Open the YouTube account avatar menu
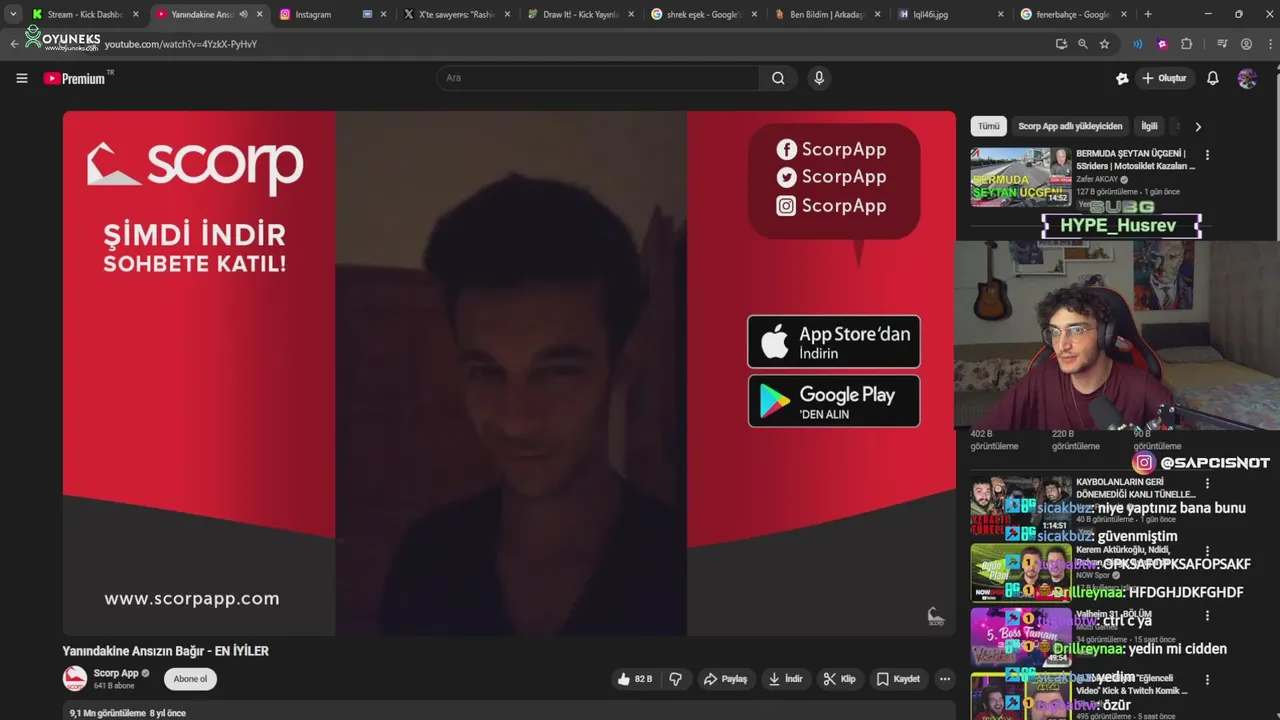The image size is (1280, 720). point(1247,78)
